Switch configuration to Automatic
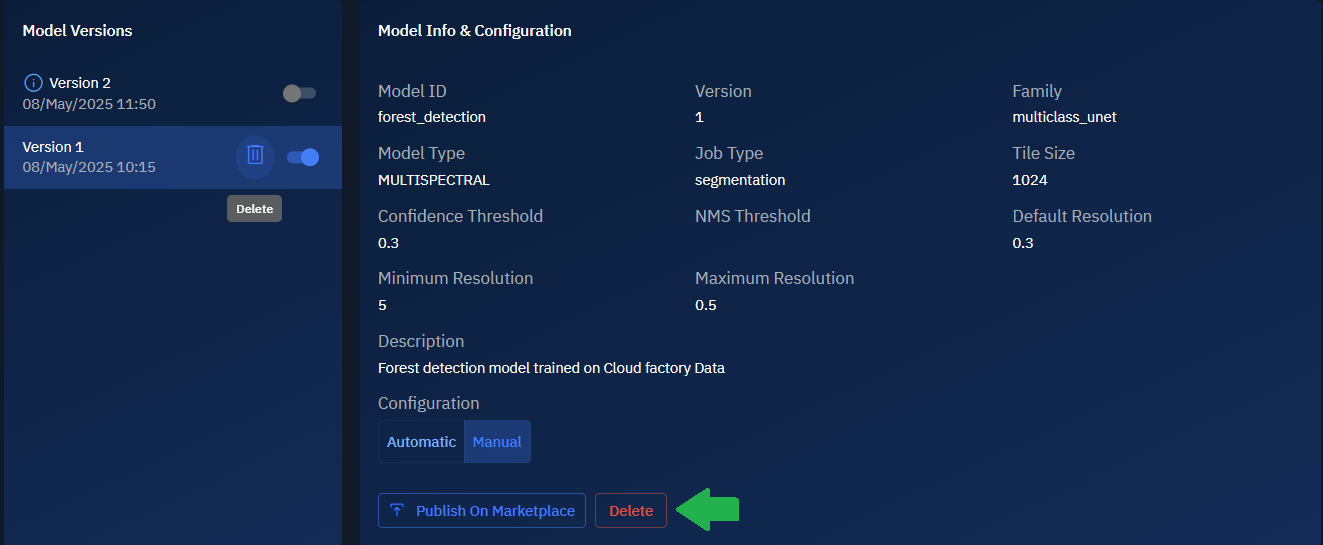This screenshot has height=545, width=1323. (x=421, y=442)
